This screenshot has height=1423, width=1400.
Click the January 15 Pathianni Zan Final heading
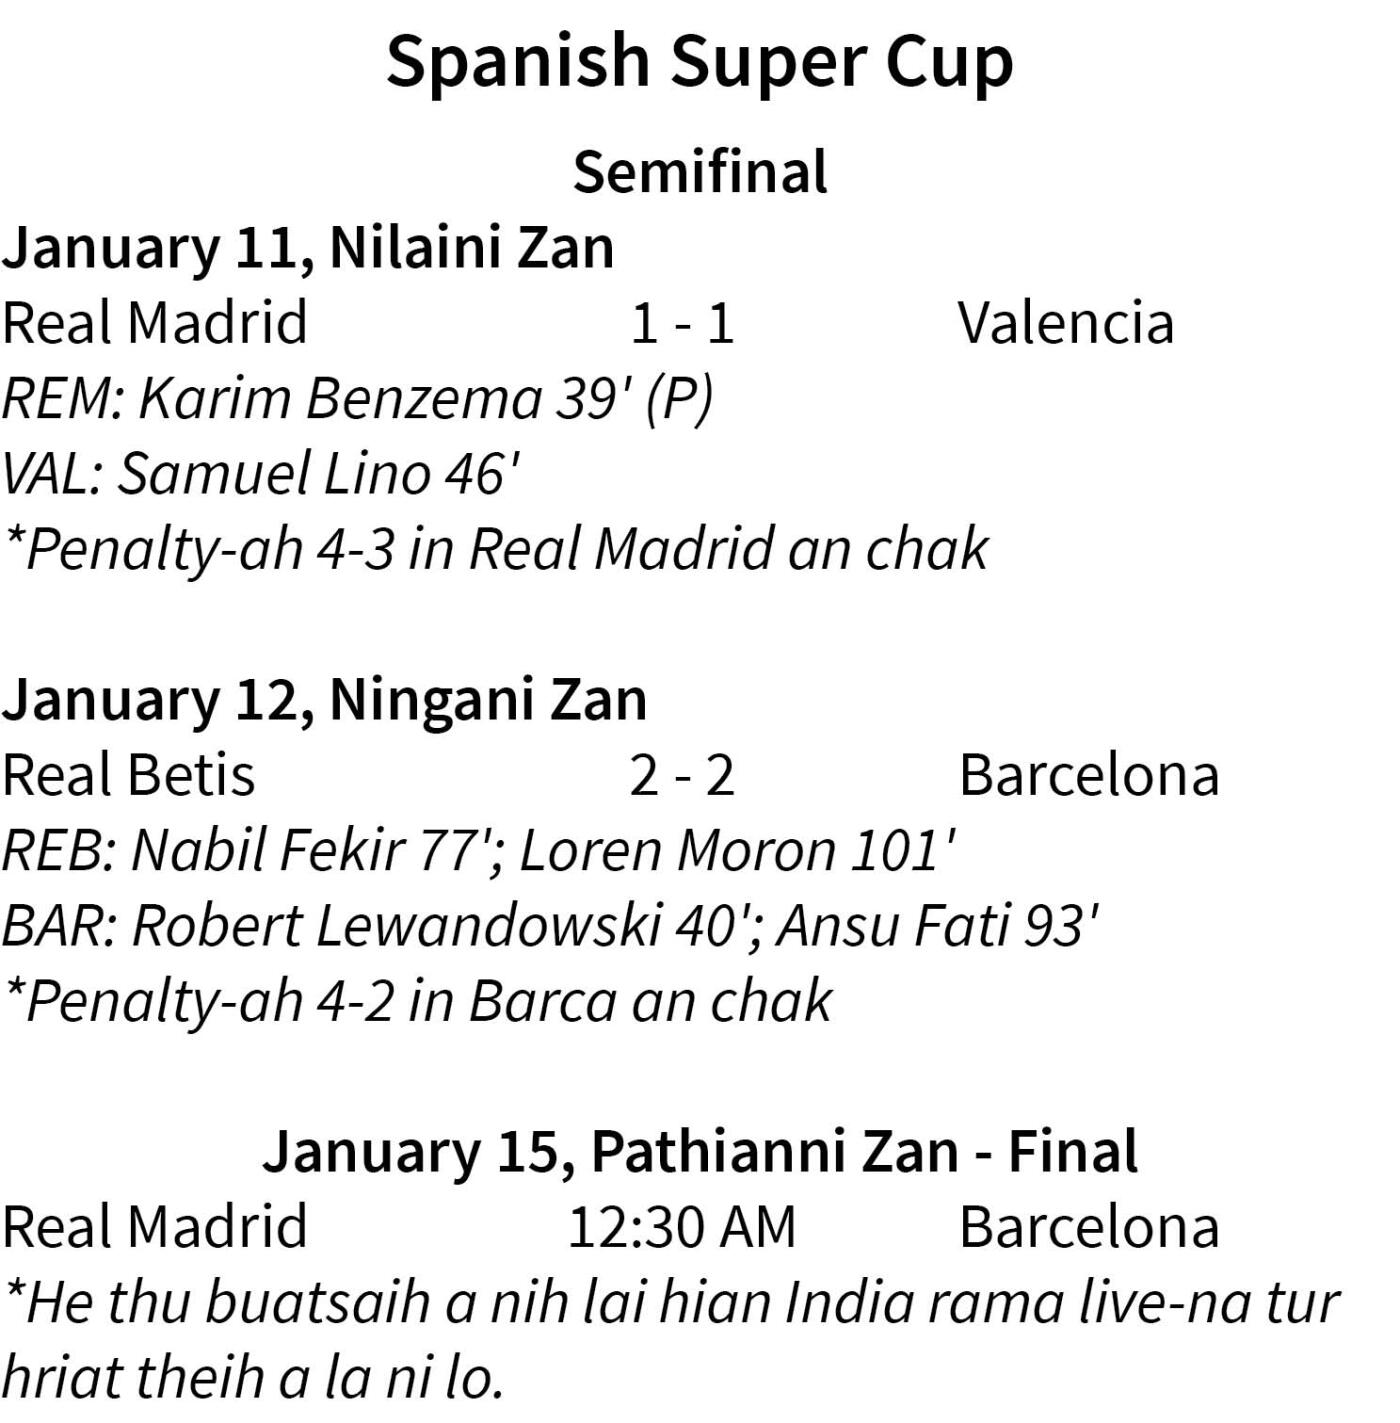tap(700, 1151)
